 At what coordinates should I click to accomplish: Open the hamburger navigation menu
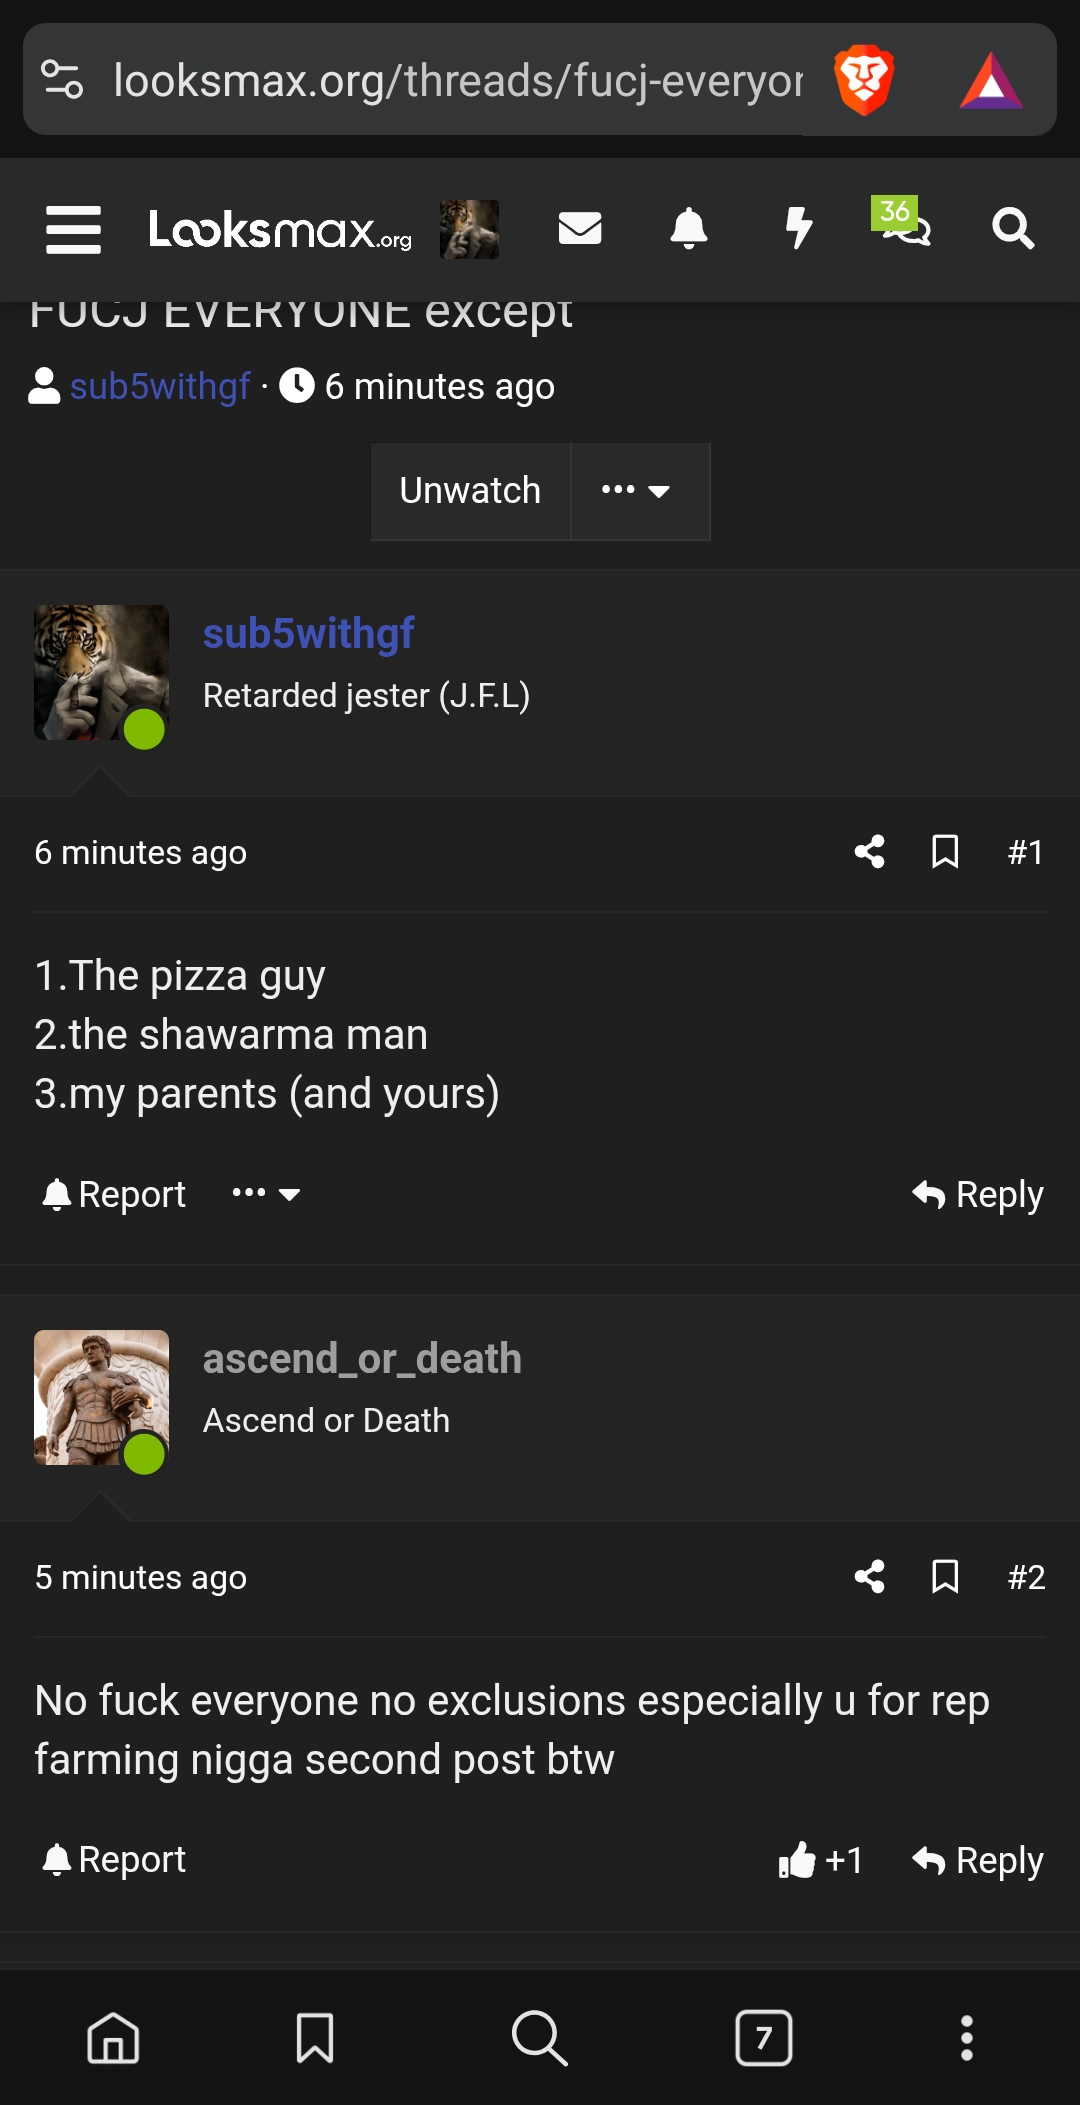pos(72,228)
